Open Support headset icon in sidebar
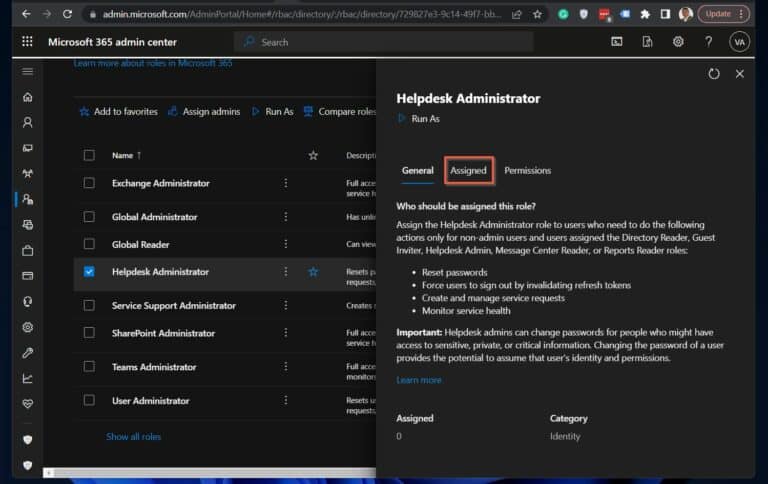768x484 pixels. 28,301
